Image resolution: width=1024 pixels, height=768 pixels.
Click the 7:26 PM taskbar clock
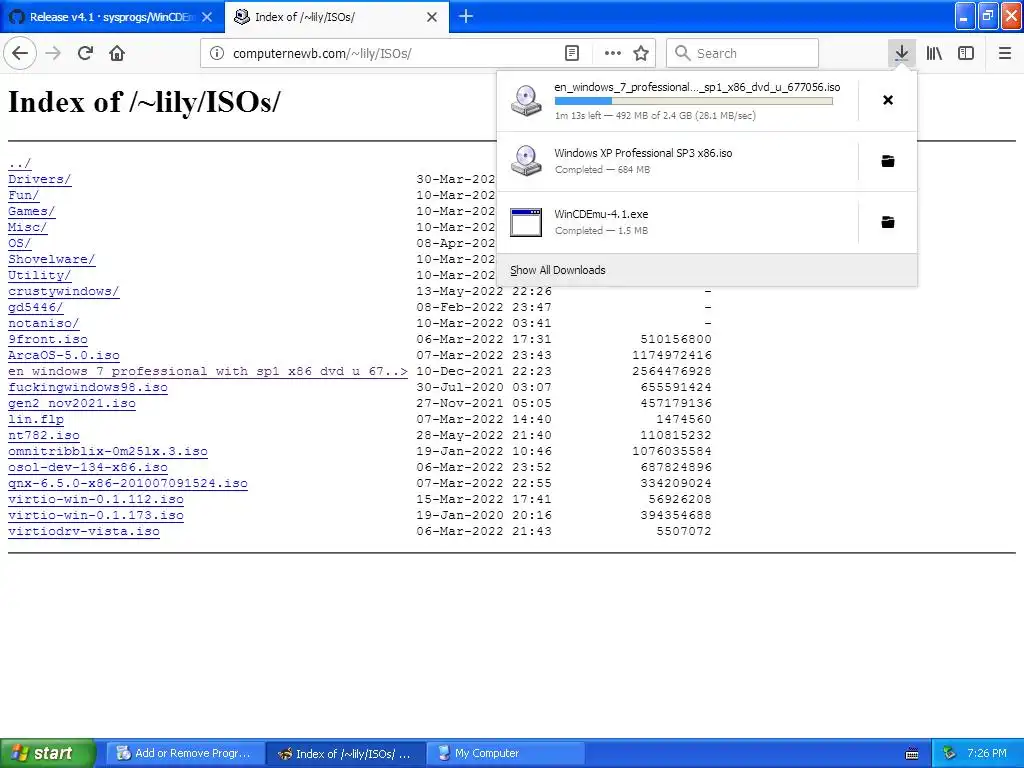pyautogui.click(x=987, y=753)
